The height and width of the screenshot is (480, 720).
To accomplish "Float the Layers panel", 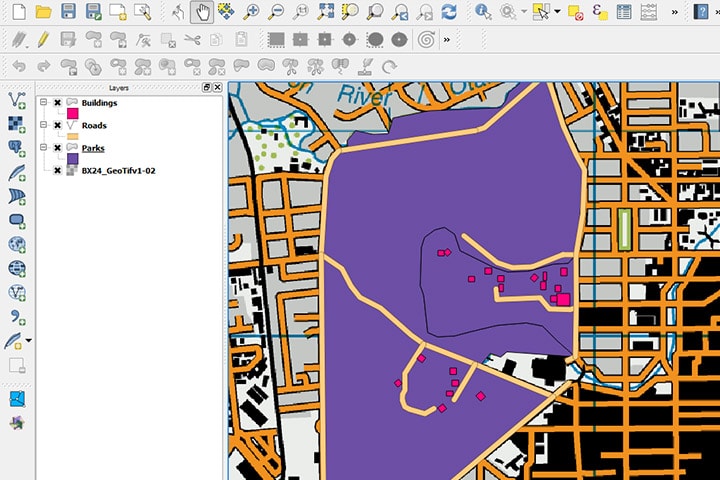I will click(207, 87).
